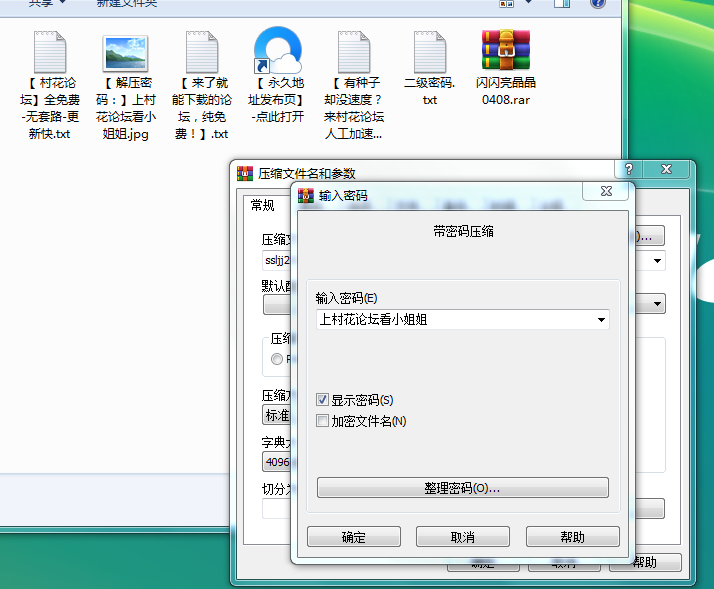The image size is (714, 589).
Task: Uncheck the 显示密码 checkbox
Action: (x=322, y=400)
